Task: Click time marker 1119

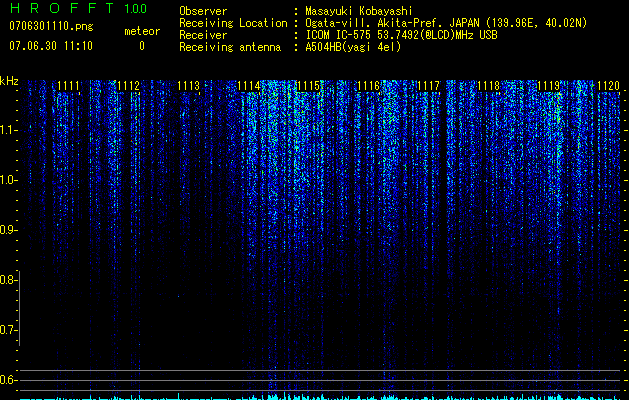Action: [548, 86]
